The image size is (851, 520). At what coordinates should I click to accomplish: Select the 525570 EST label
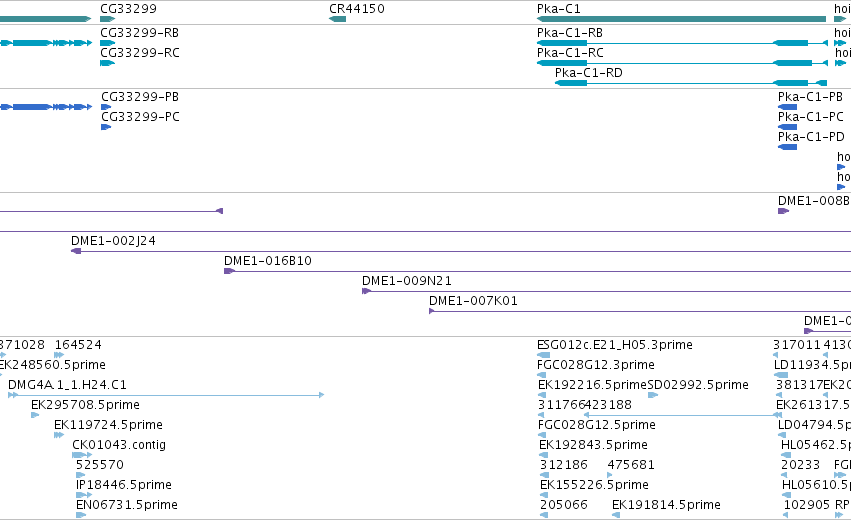(x=100, y=465)
